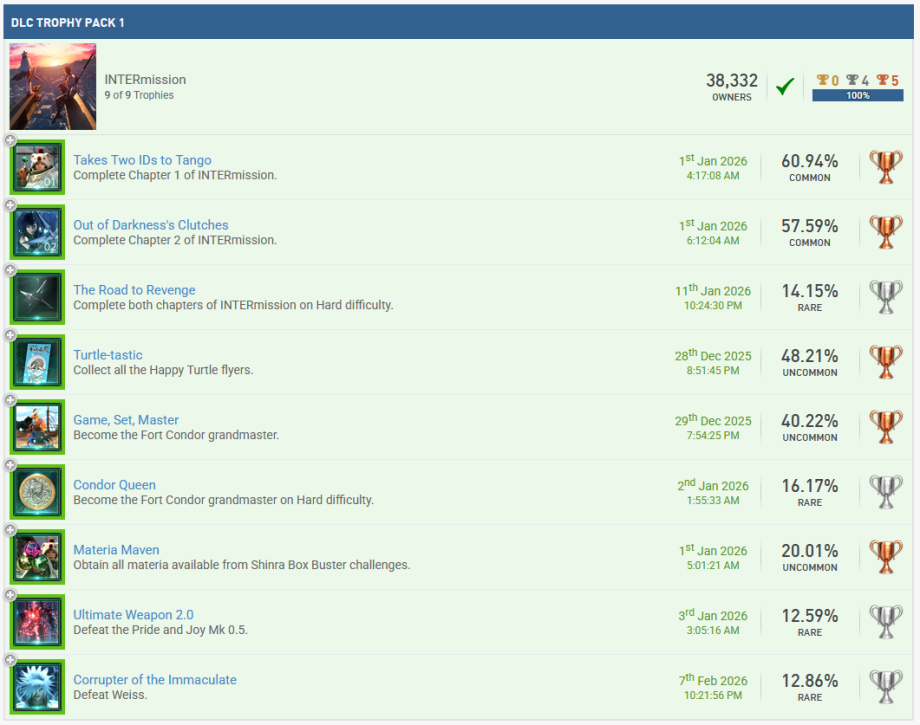920x725 pixels.
Task: Open the Turtle-tastic trophy link
Action: tap(108, 355)
